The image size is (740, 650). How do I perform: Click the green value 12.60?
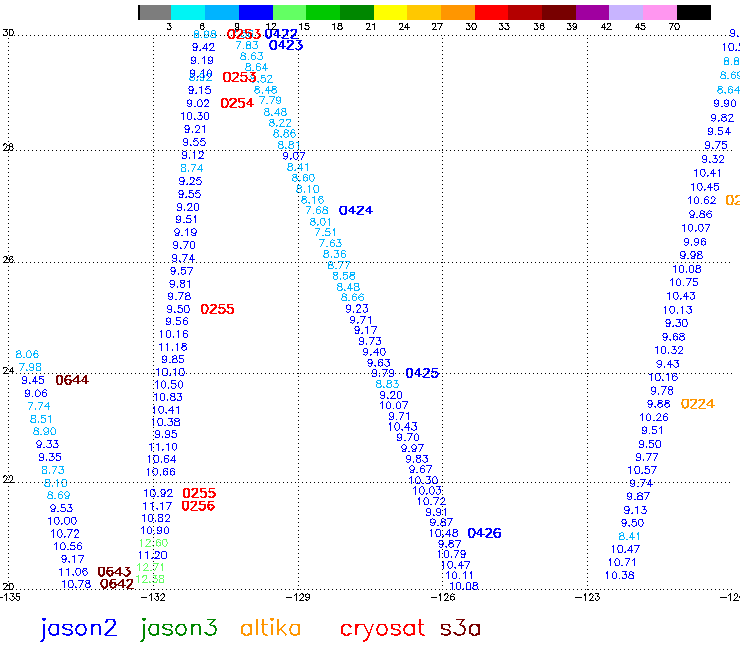153,543
